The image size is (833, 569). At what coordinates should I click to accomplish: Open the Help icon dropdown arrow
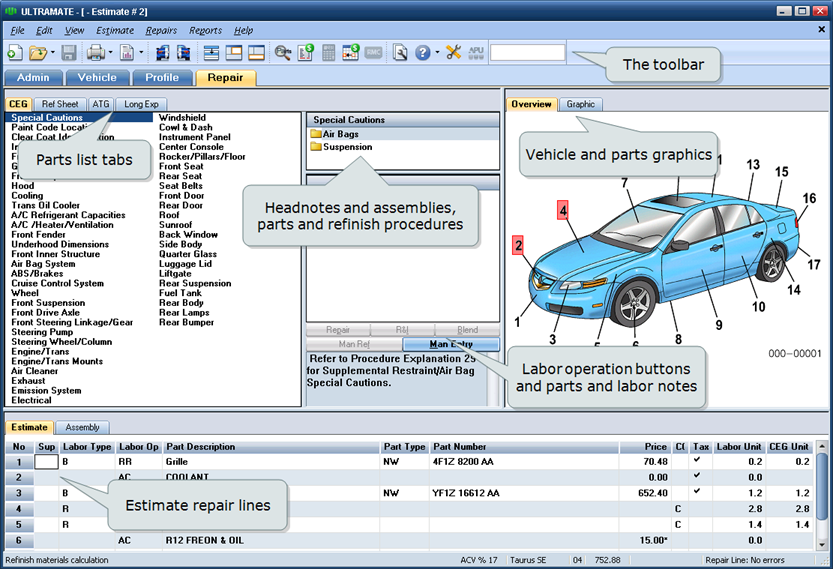point(435,52)
